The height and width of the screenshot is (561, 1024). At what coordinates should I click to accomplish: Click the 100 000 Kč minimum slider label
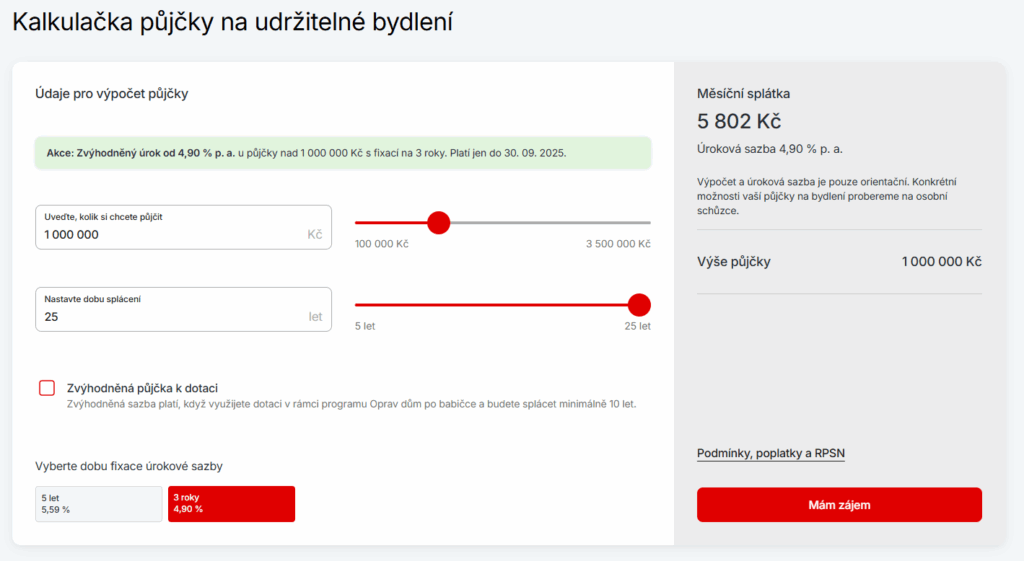tap(382, 244)
